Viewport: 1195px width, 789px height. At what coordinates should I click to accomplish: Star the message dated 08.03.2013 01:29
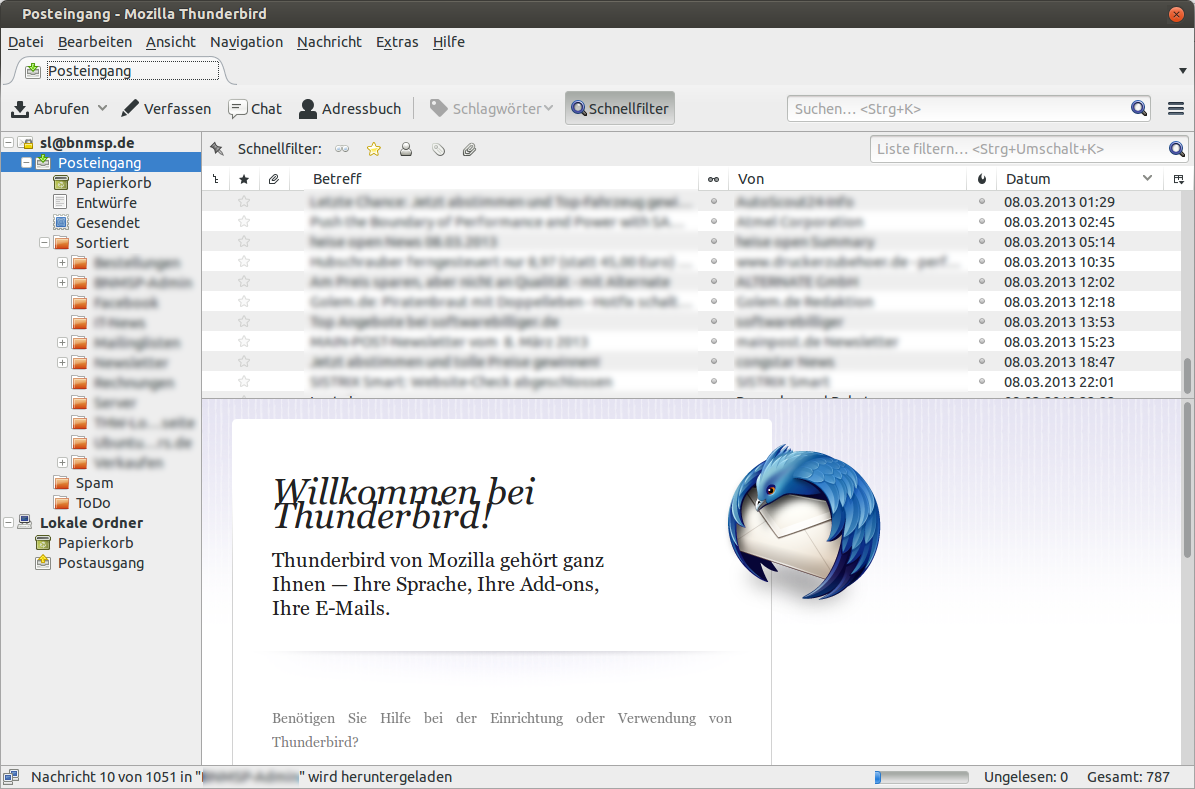244,202
